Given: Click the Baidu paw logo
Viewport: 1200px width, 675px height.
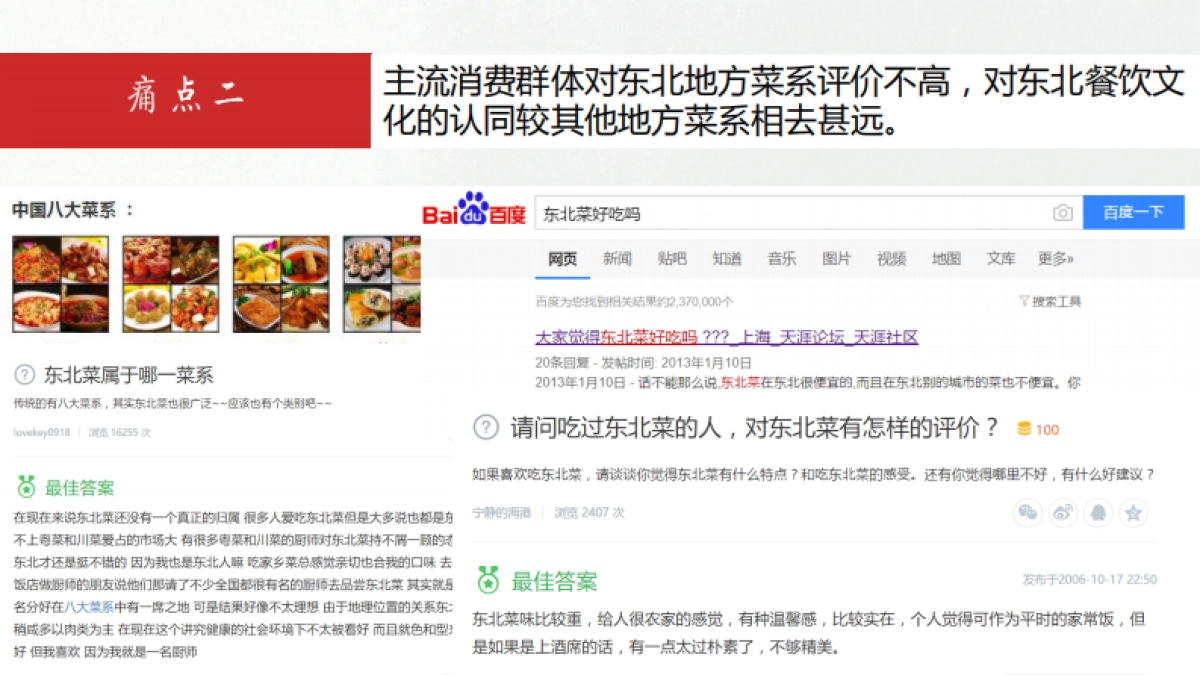Looking at the screenshot, I should [473, 208].
